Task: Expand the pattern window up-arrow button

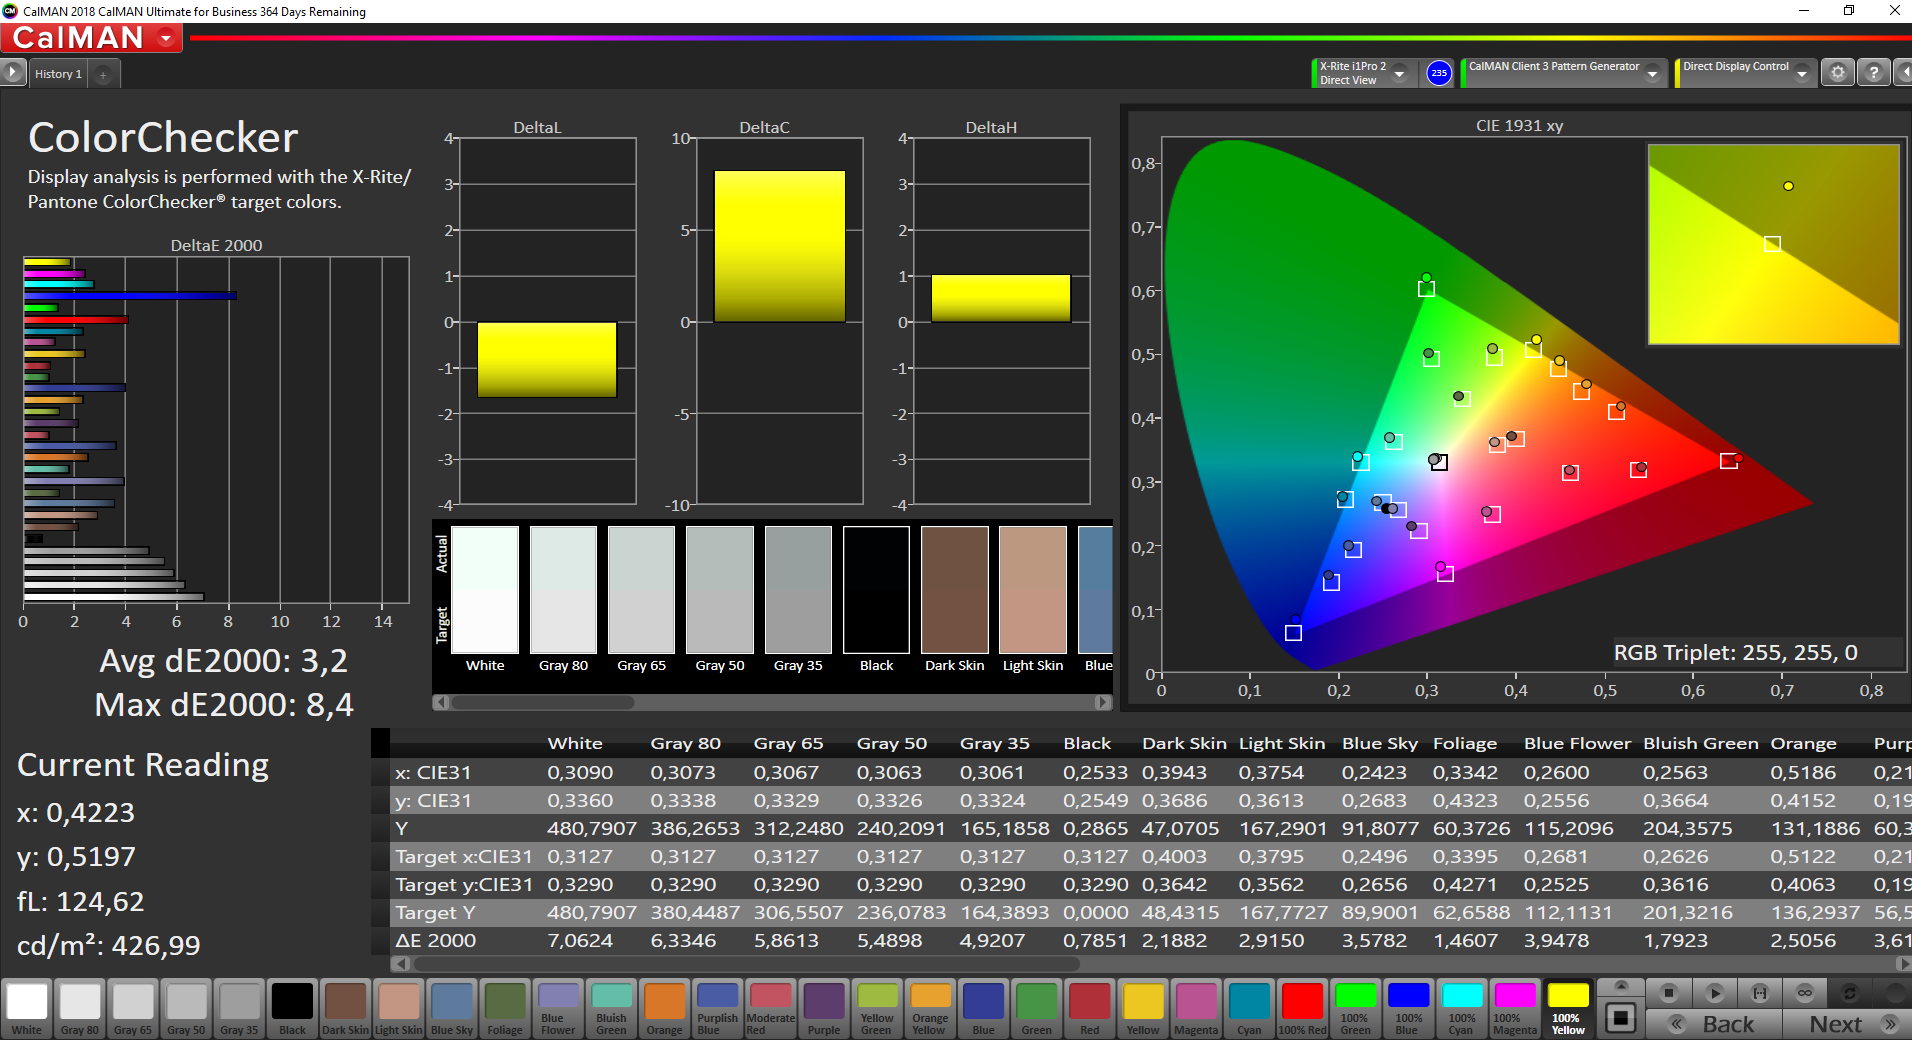Action: point(1621,986)
